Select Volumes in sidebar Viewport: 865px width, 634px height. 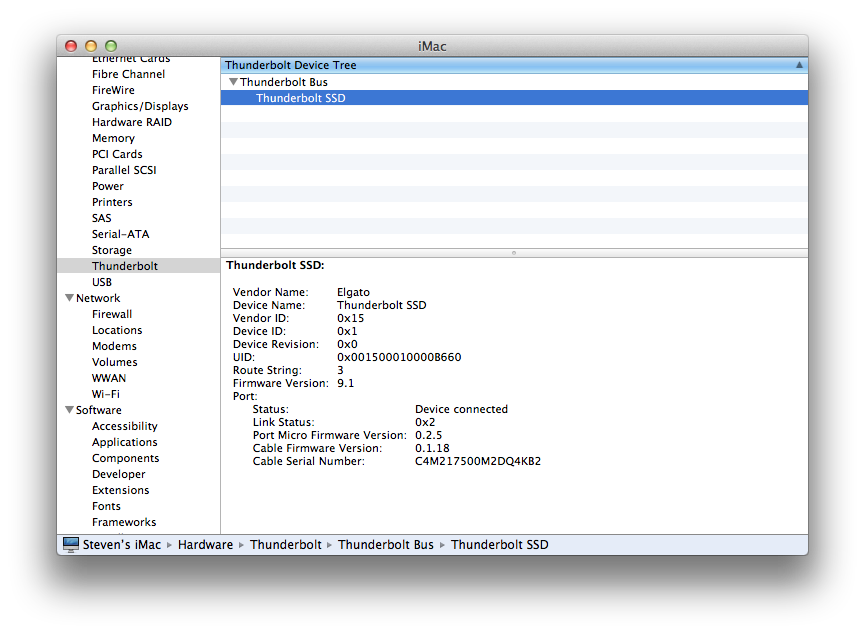click(114, 362)
